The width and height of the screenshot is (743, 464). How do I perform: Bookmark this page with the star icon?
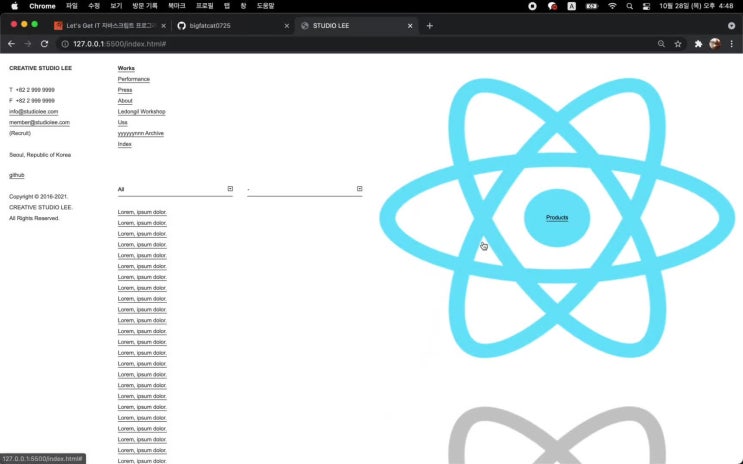(x=678, y=44)
